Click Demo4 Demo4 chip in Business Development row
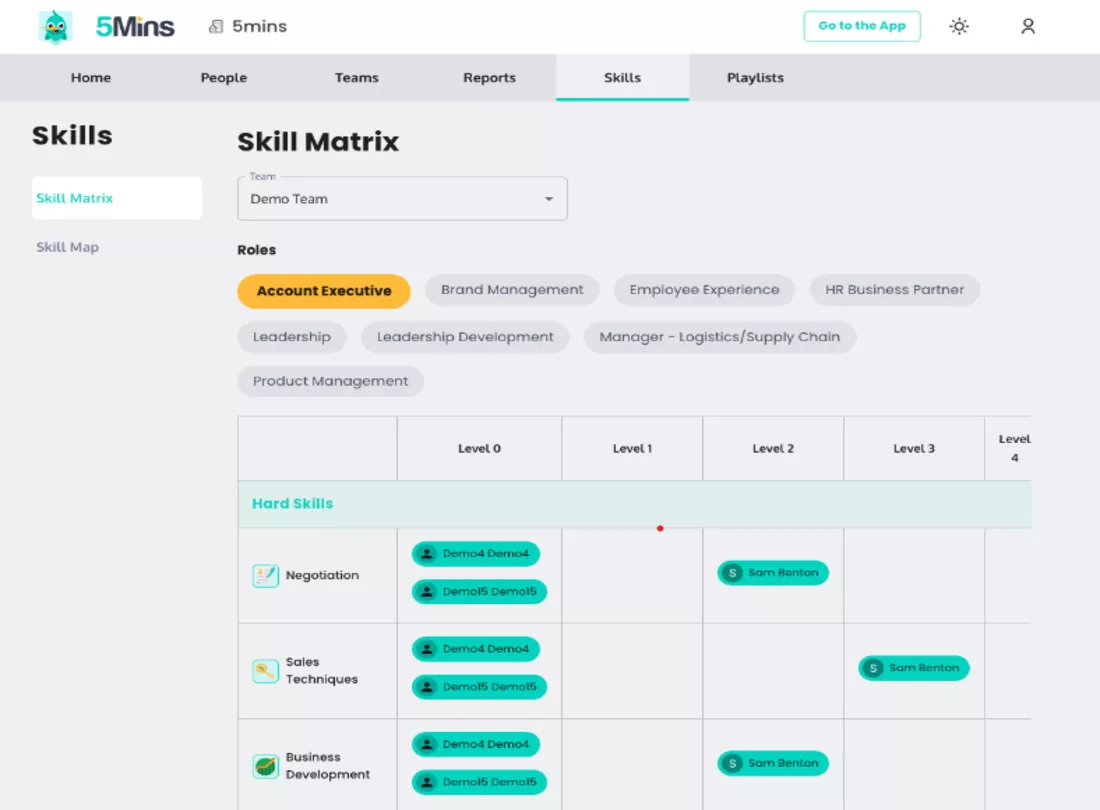This screenshot has width=1100, height=810. 476,744
